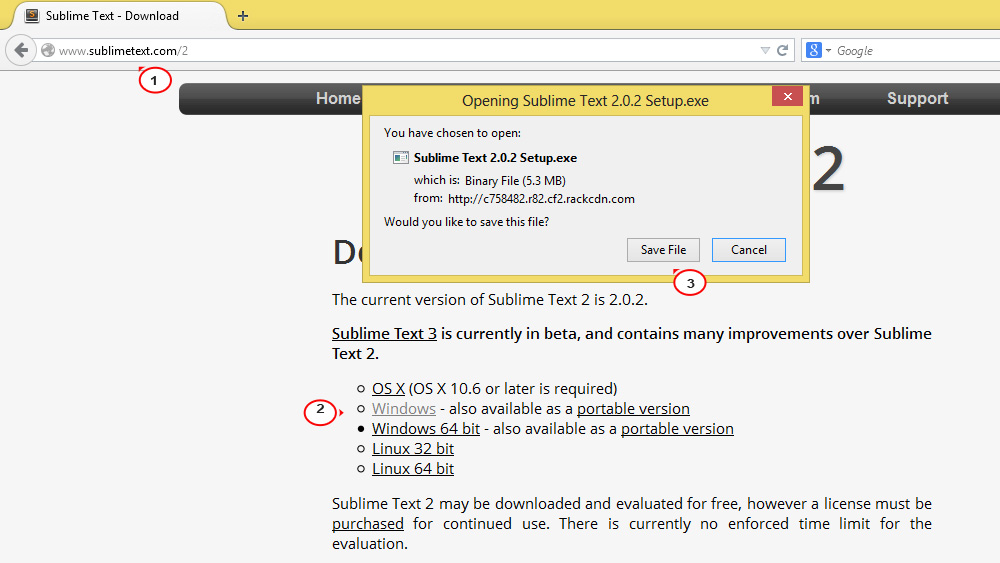Open the Support navigation item

click(x=917, y=99)
